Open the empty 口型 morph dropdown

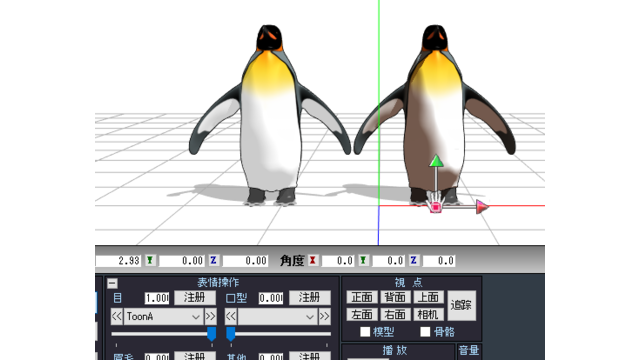click(278, 316)
